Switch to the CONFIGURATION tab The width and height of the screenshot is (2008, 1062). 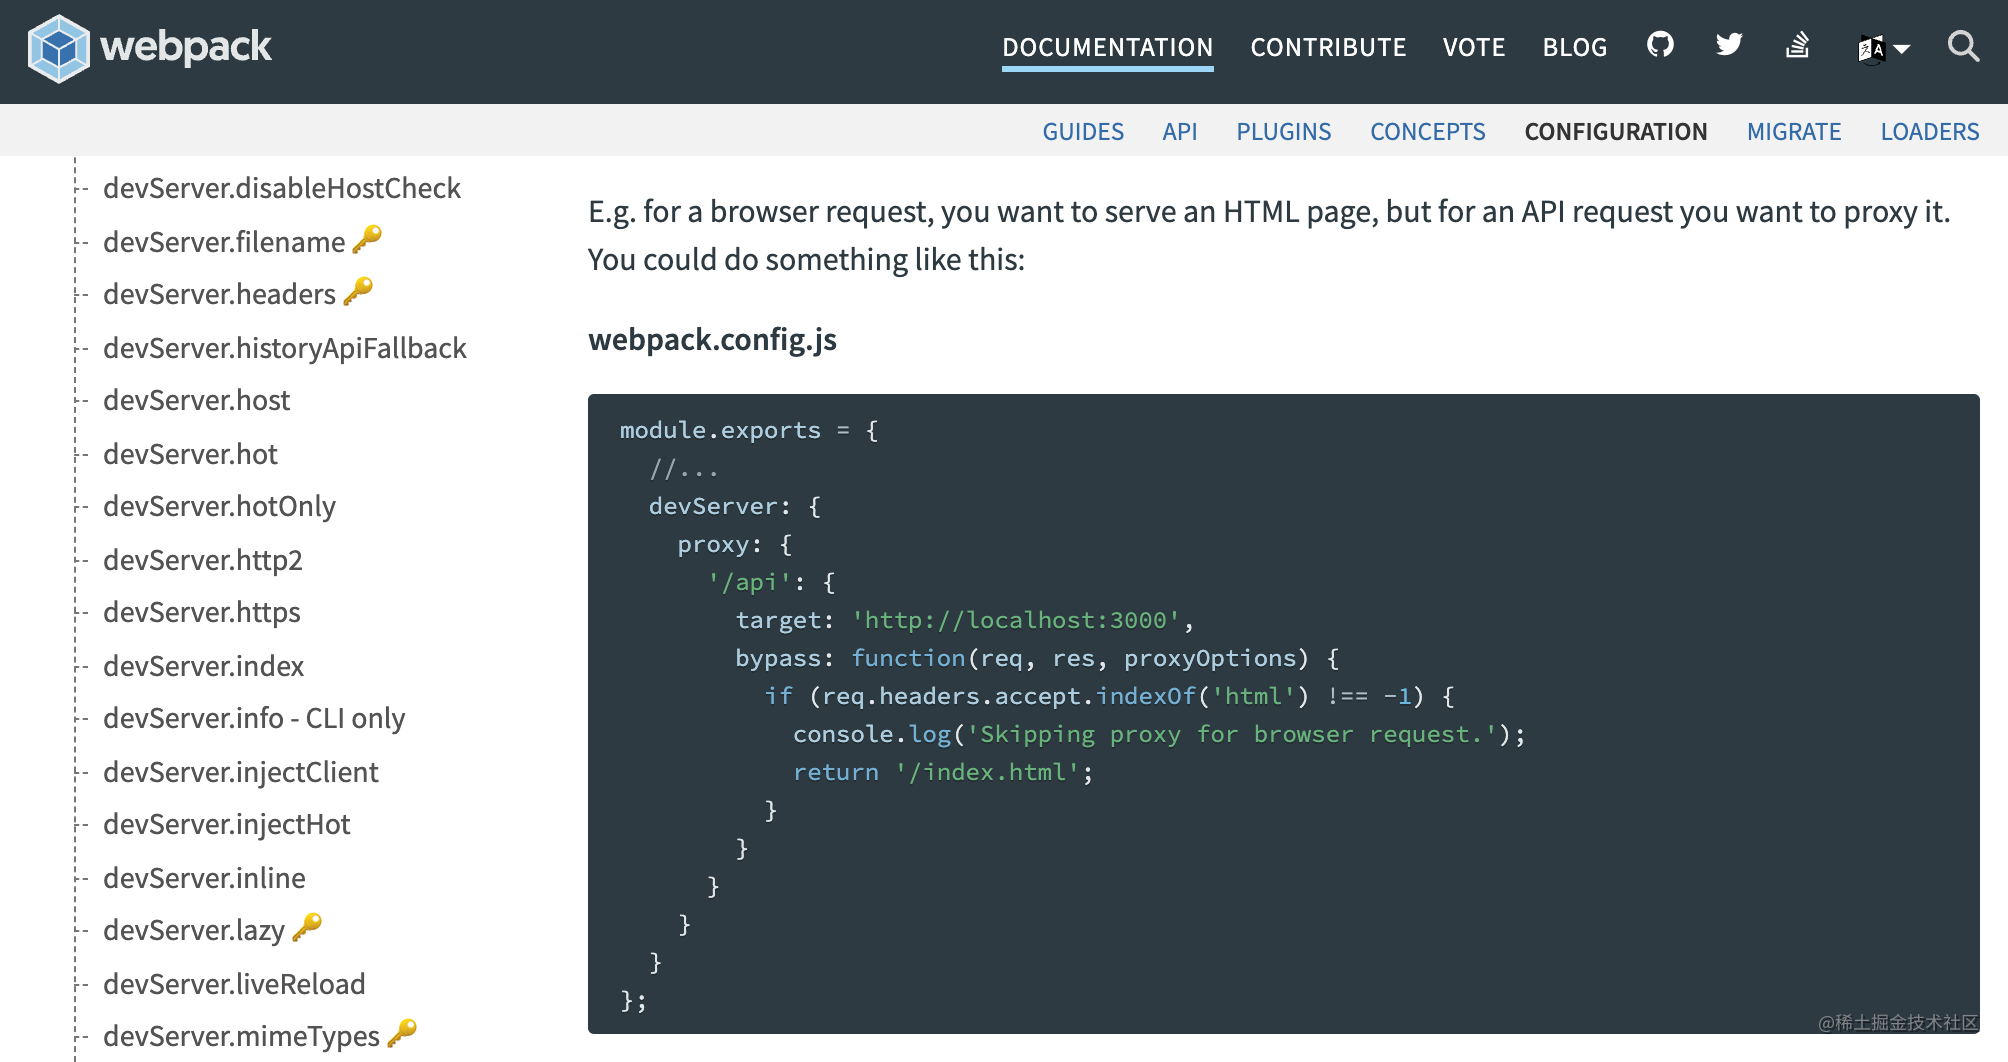coord(1615,131)
